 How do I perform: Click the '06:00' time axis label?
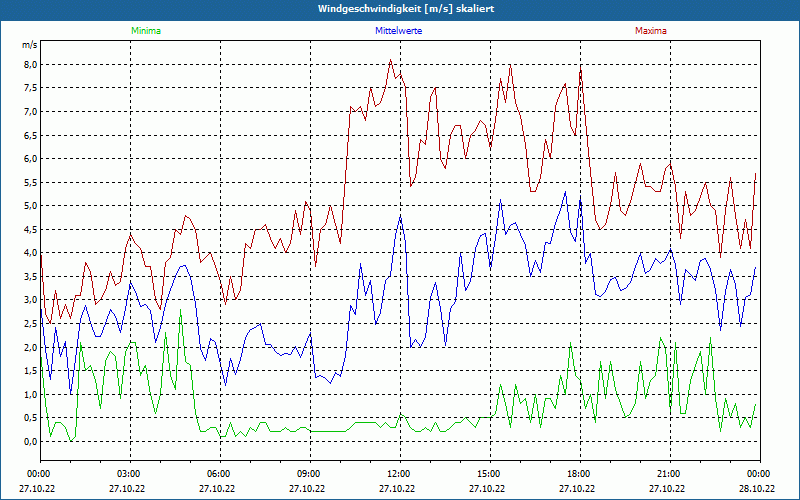point(220,474)
